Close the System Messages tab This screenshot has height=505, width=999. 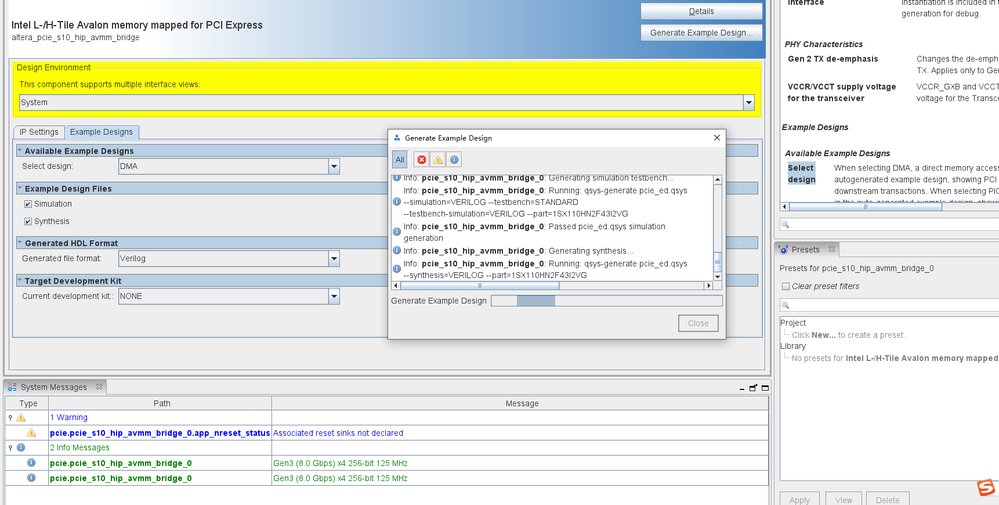tap(97, 387)
